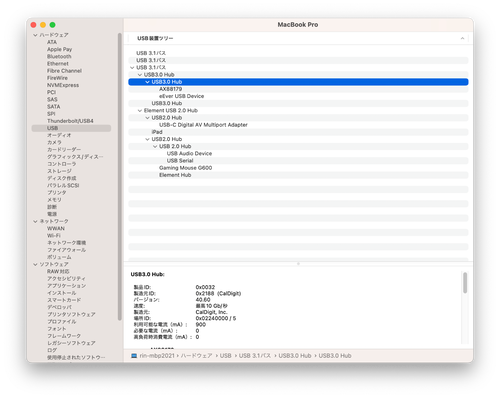Click the CalDigit, Inc. manufacturer value

coord(211,312)
